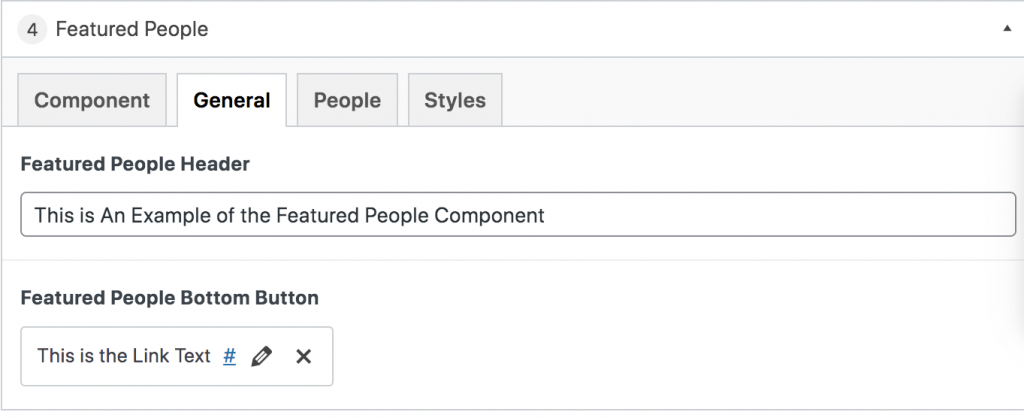Select the bottom button link box

pos(177,357)
